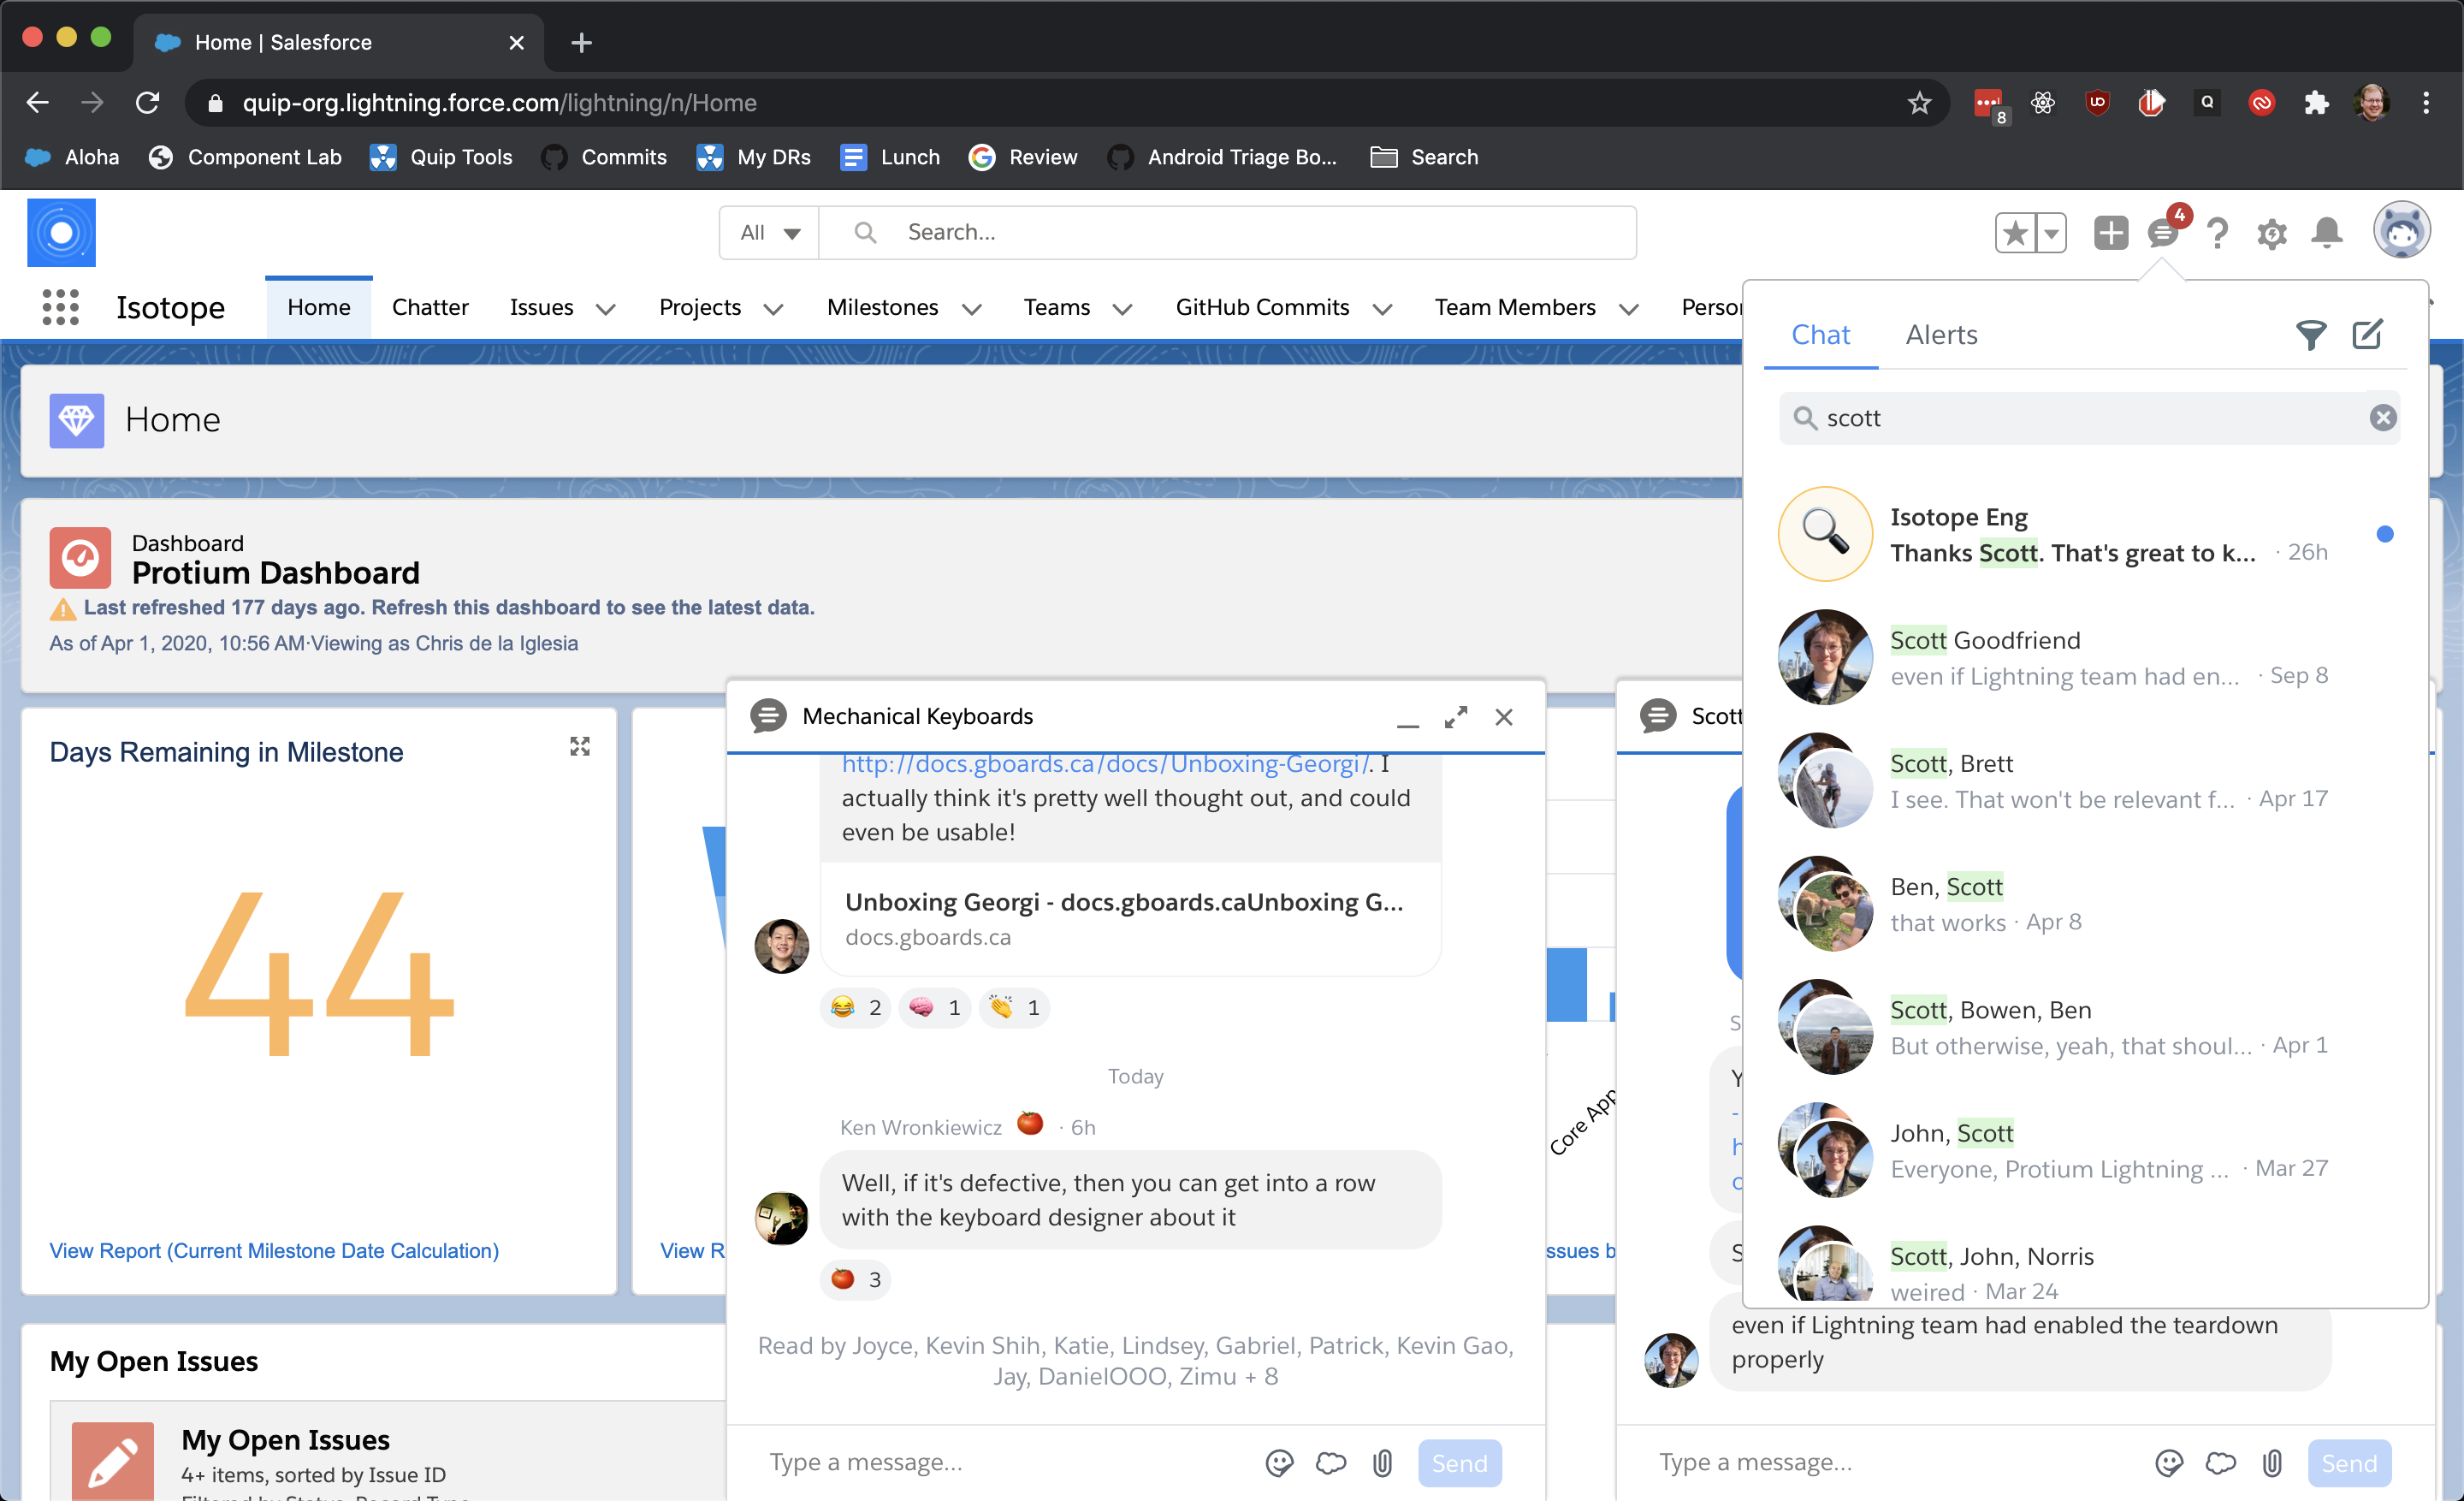
Task: Open the Component Lab bookmark
Action: (245, 157)
